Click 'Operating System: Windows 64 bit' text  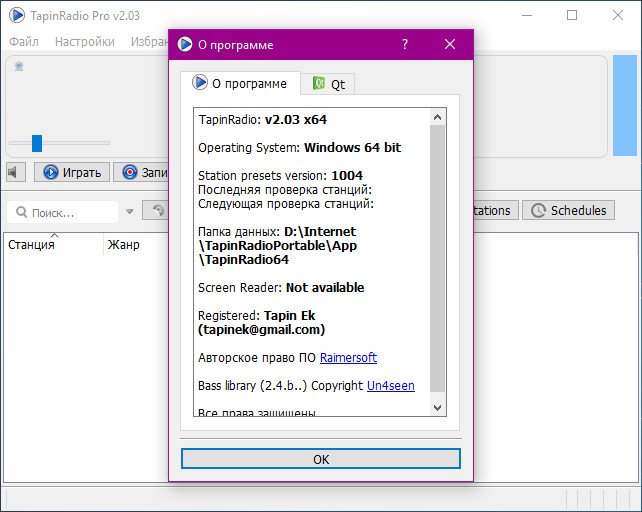[299, 147]
